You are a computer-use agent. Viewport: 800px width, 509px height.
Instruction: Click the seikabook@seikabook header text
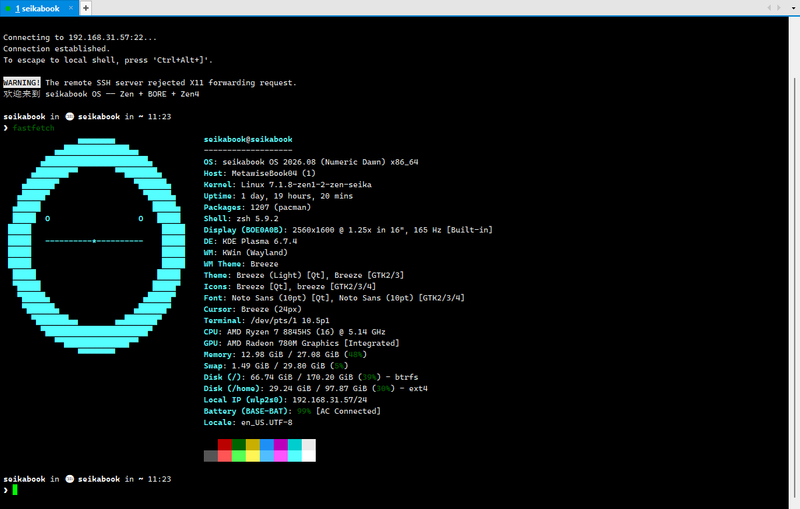(248, 139)
